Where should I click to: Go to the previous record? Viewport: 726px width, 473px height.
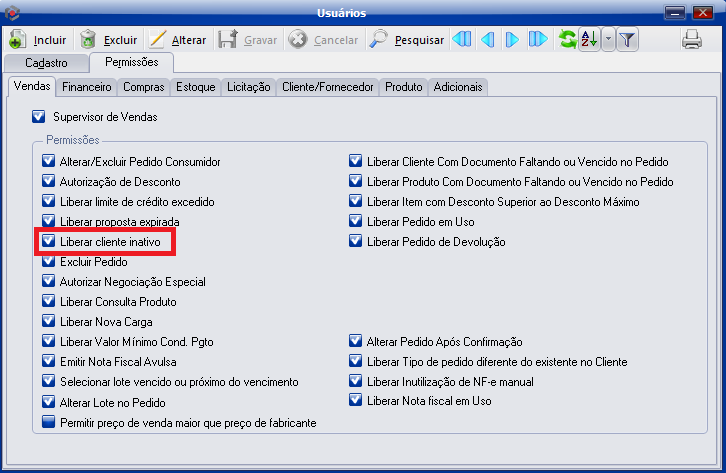coord(487,40)
